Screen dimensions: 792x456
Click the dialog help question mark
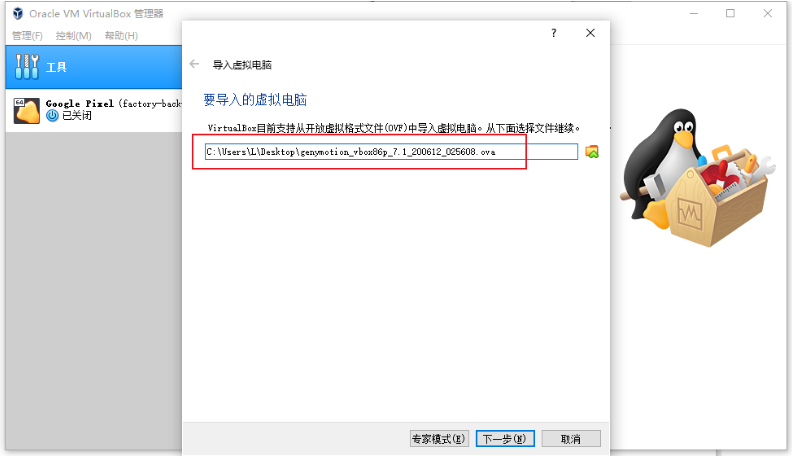pos(554,33)
